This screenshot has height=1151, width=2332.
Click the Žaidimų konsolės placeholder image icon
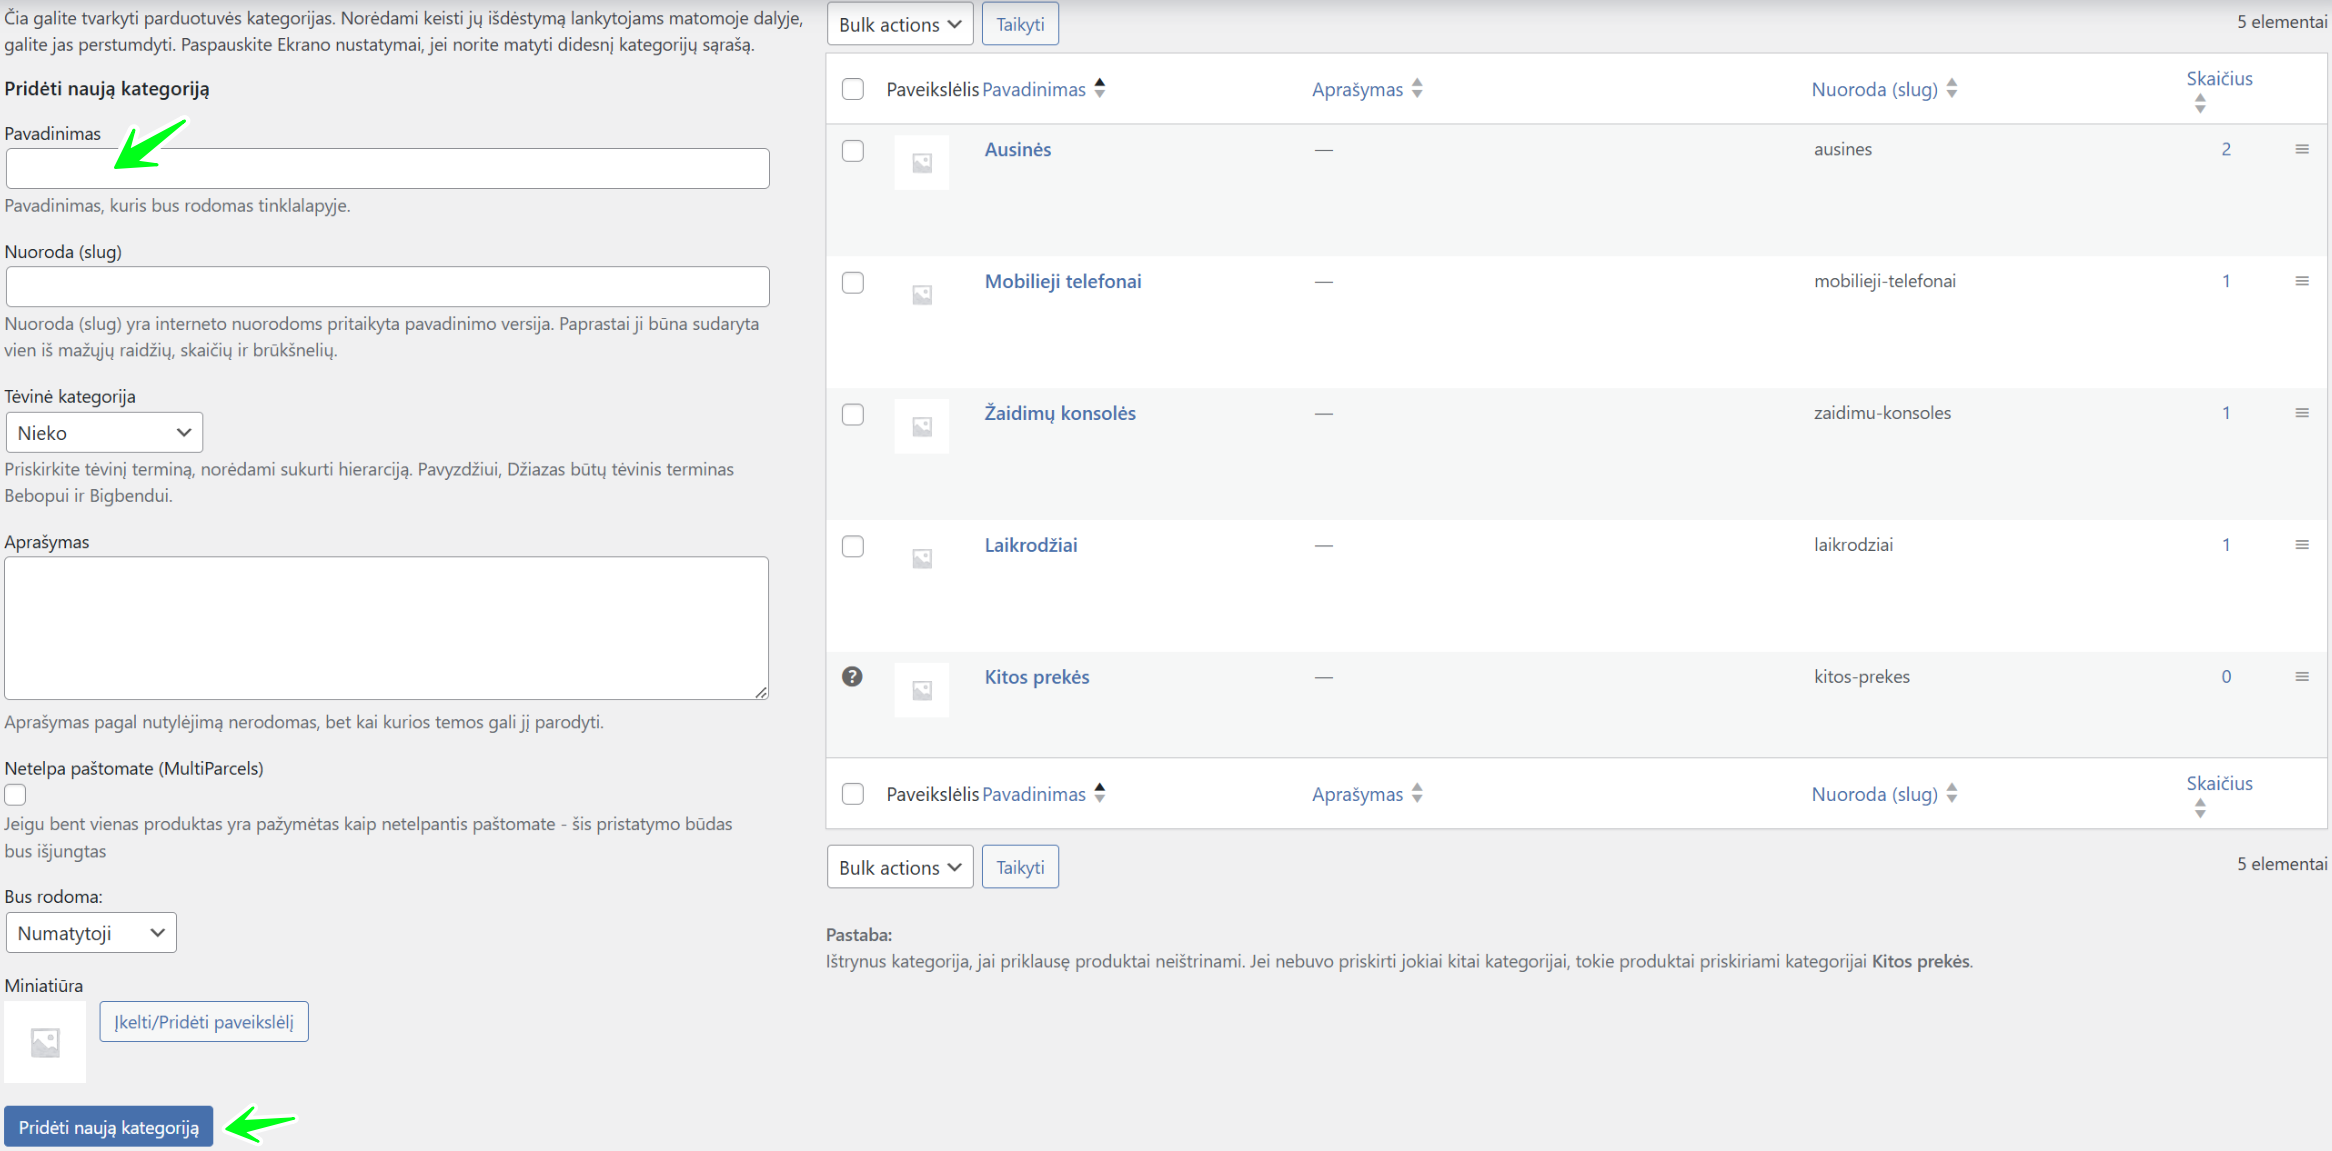[922, 427]
